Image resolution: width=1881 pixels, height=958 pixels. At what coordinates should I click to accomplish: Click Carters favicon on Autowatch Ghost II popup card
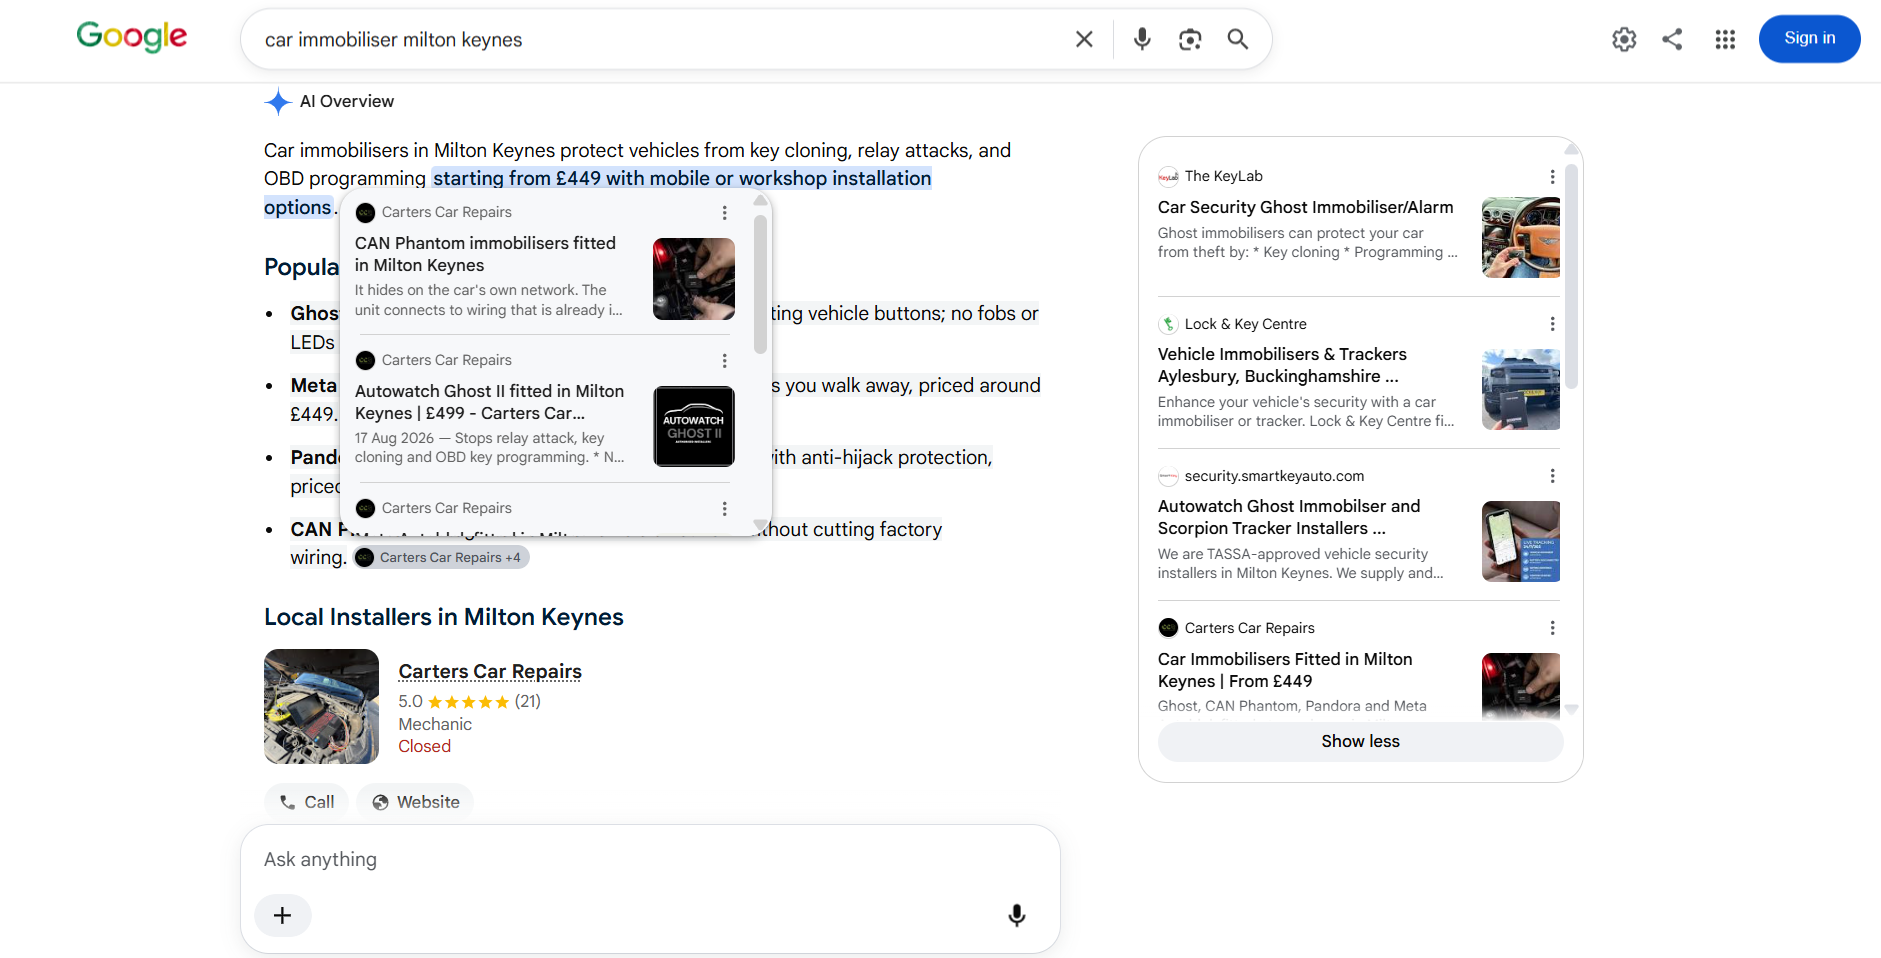[365, 360]
